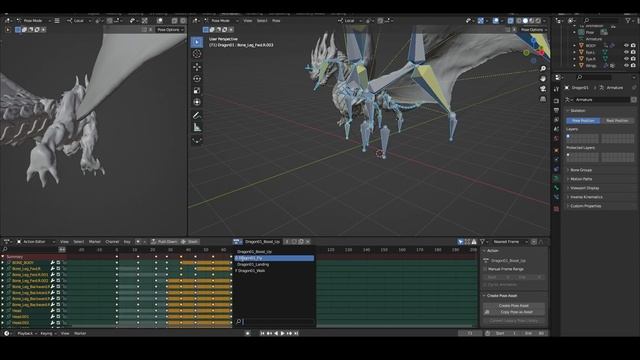Expand the Bone Groups panel
The image size is (640, 360).
[x=581, y=170]
